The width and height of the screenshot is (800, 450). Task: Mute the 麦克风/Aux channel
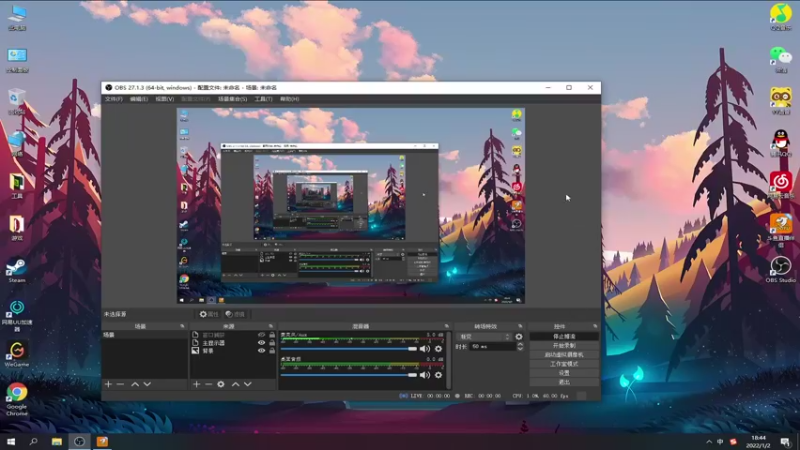(424, 349)
